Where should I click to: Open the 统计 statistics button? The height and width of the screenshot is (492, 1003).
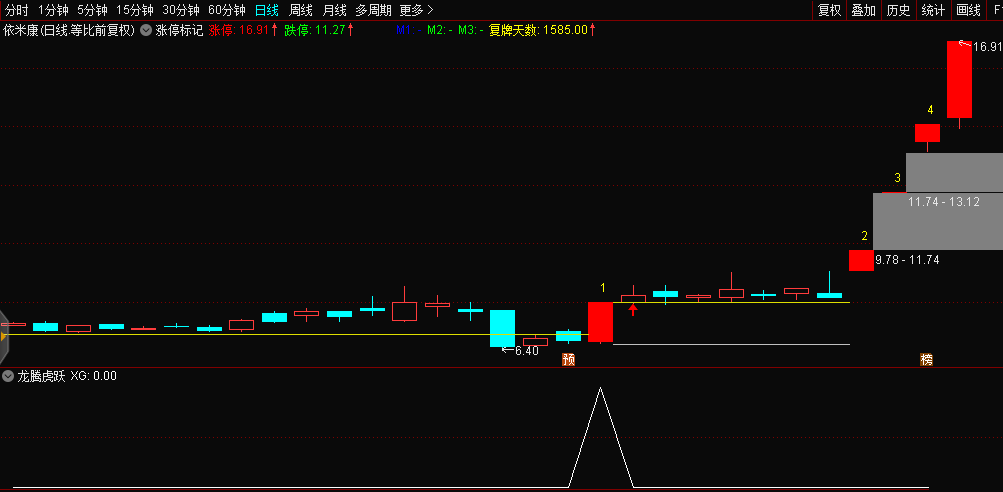pos(933,10)
